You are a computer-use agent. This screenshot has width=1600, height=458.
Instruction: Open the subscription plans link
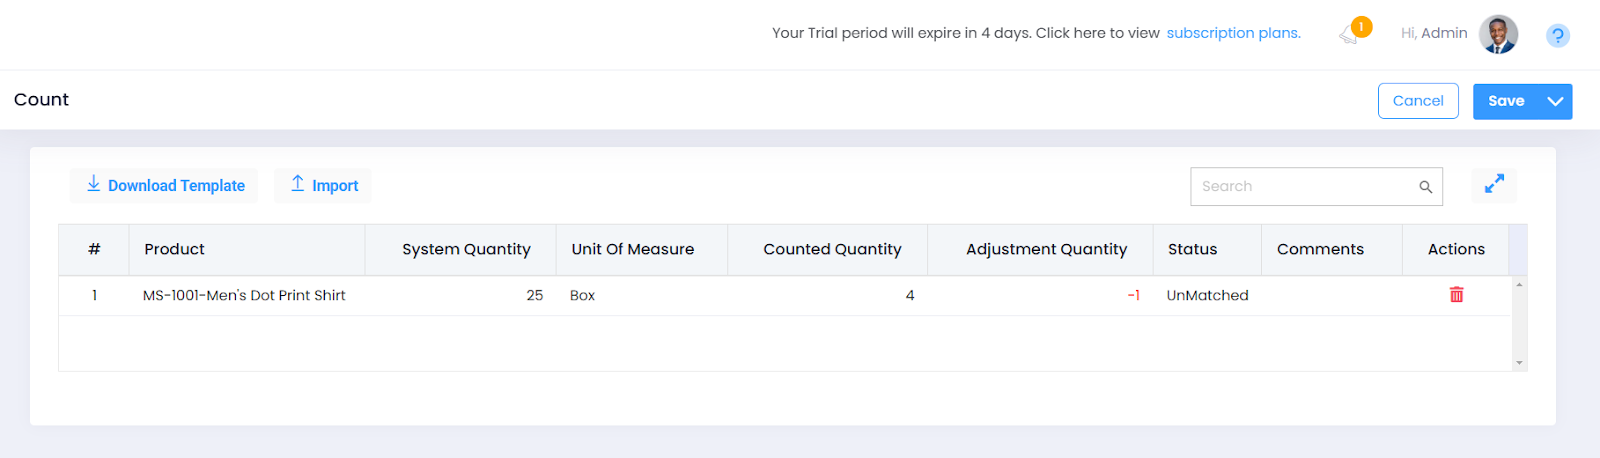point(1233,33)
